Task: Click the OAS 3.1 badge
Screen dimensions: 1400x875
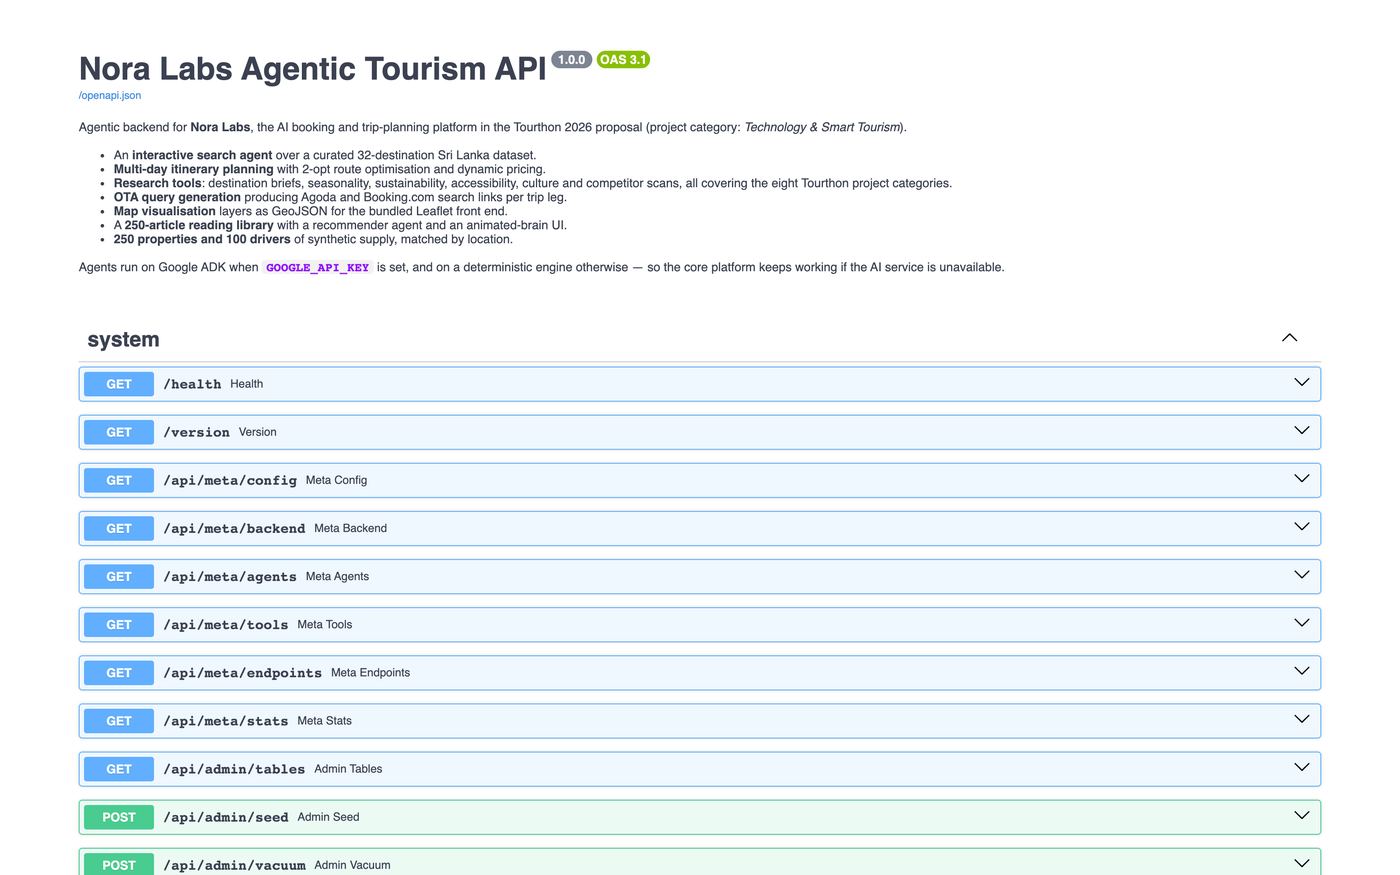Action: (623, 60)
